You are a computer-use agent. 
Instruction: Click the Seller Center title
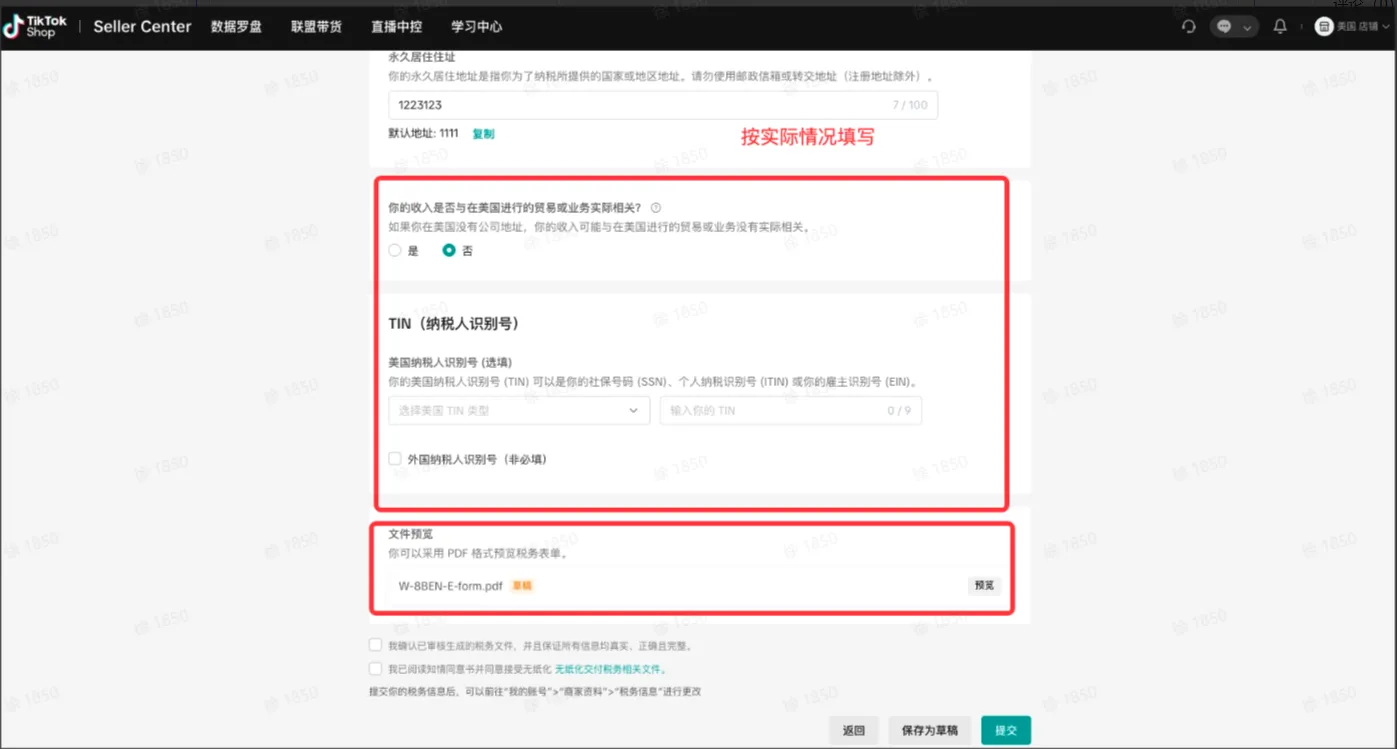coord(142,27)
